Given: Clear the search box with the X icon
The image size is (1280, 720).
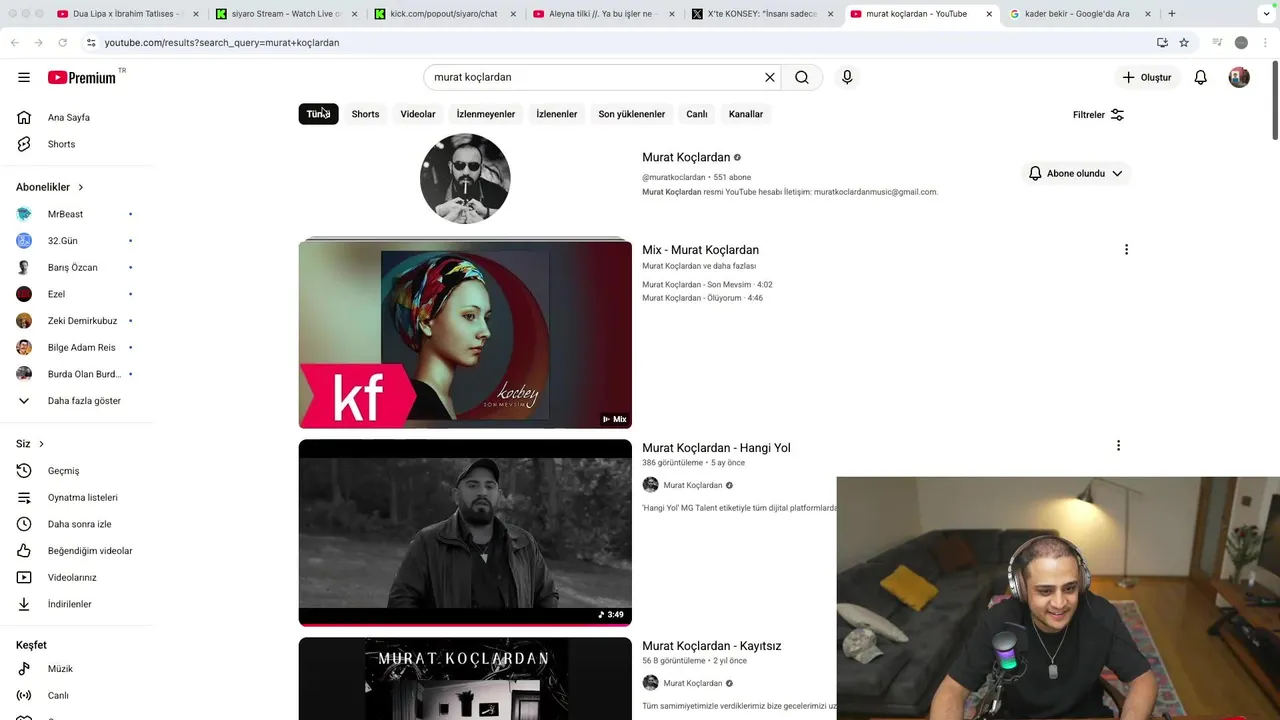Looking at the screenshot, I should (770, 77).
